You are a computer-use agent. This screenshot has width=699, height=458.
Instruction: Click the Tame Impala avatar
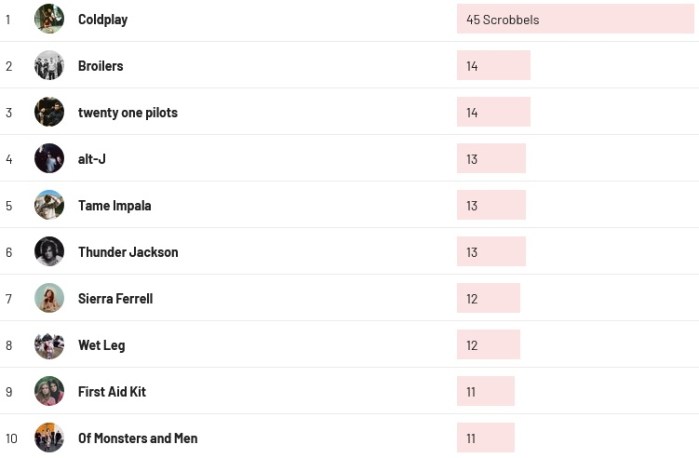(x=49, y=205)
